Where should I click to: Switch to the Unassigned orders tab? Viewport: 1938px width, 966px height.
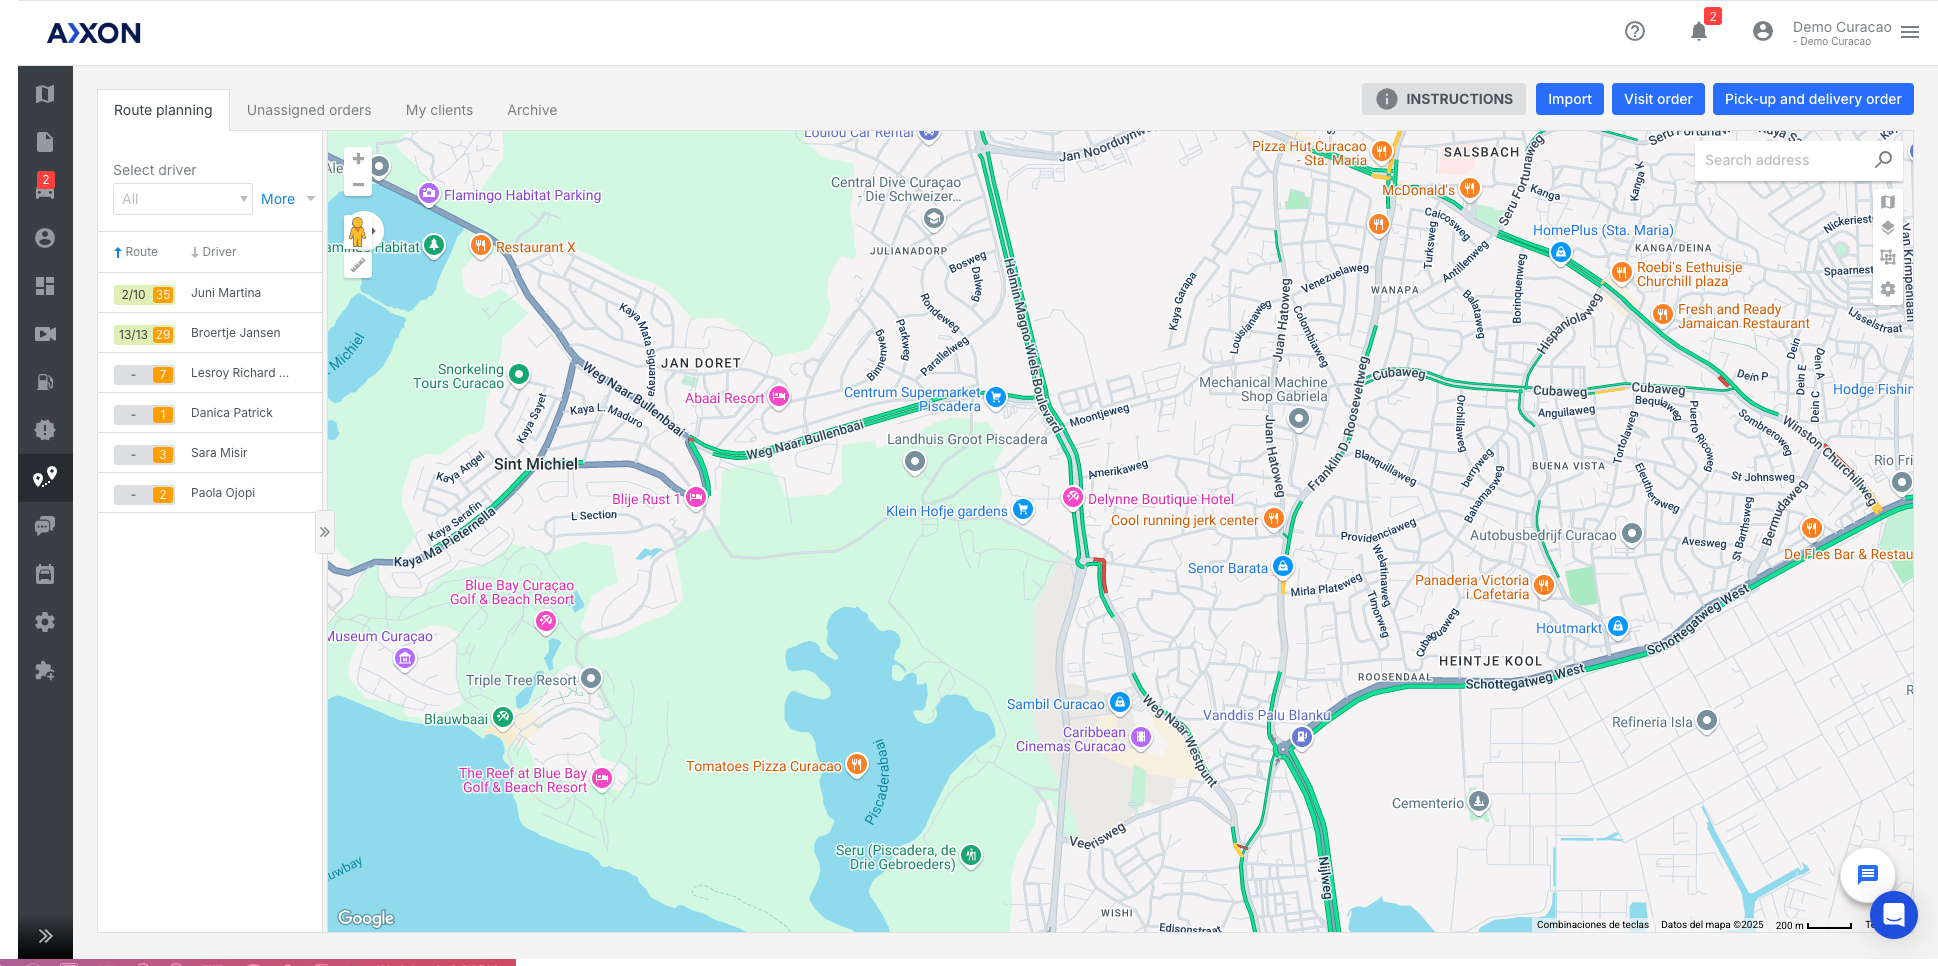click(308, 110)
